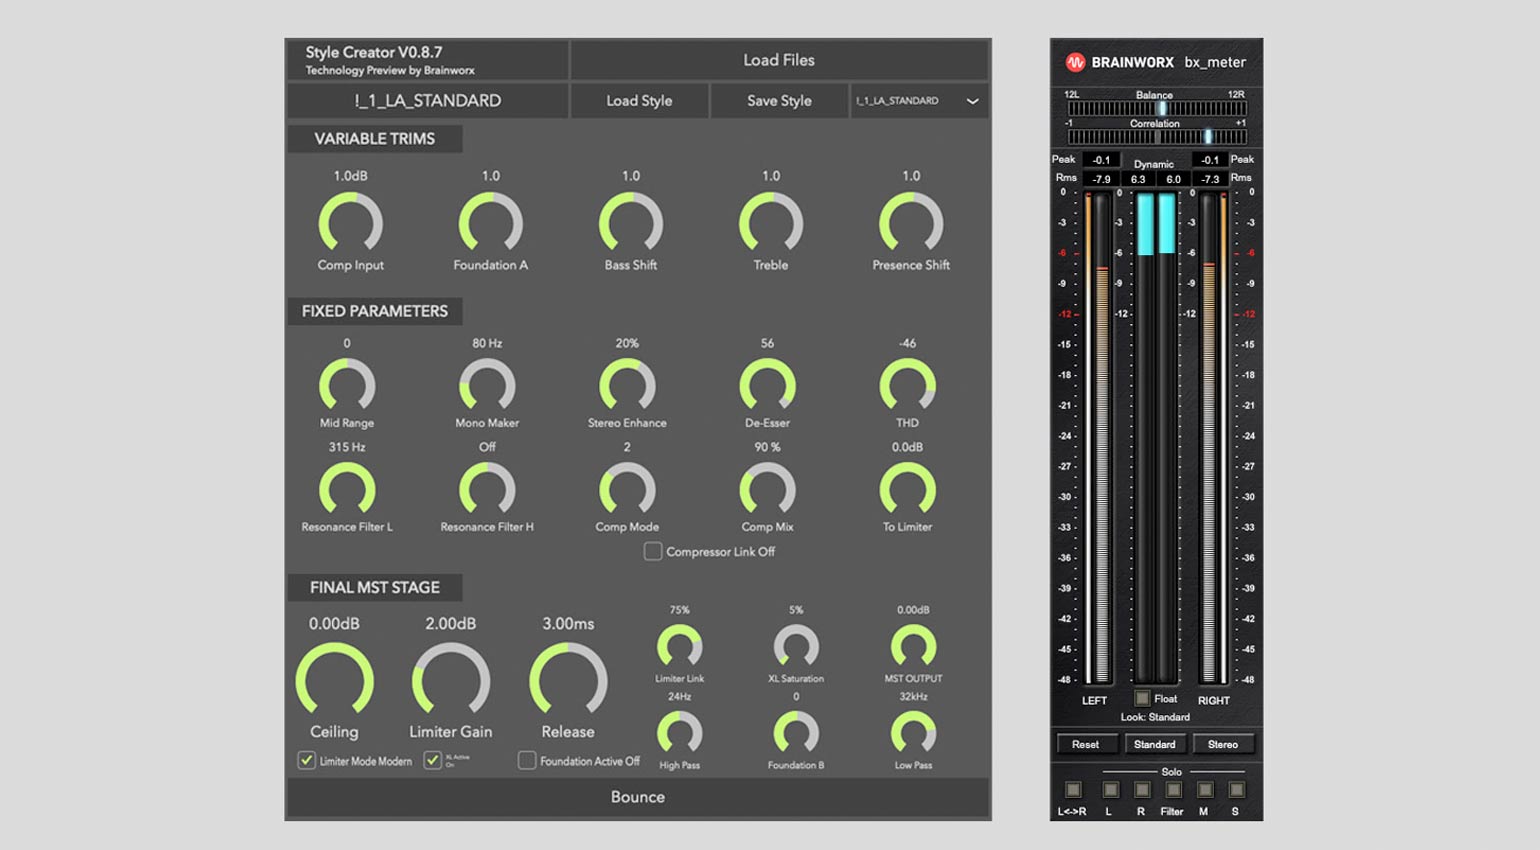Screen dimensions: 1540x850
Task: Click the Dynamic 6.0 readout
Action: coord(1173,179)
